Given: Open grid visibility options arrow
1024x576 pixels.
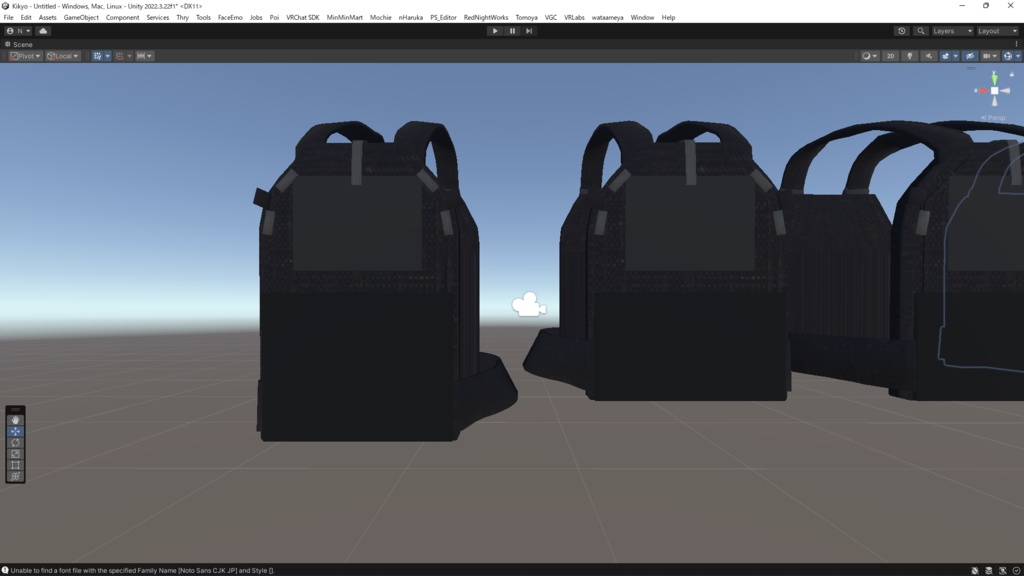Looking at the screenshot, I should point(108,56).
